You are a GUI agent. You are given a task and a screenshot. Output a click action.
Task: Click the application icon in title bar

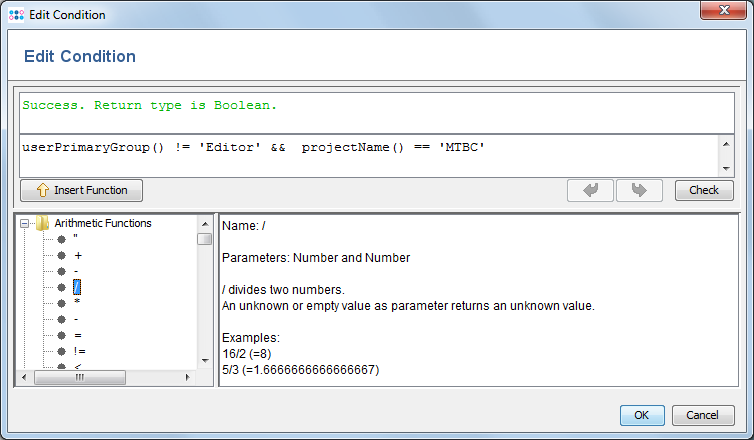[x=14, y=15]
